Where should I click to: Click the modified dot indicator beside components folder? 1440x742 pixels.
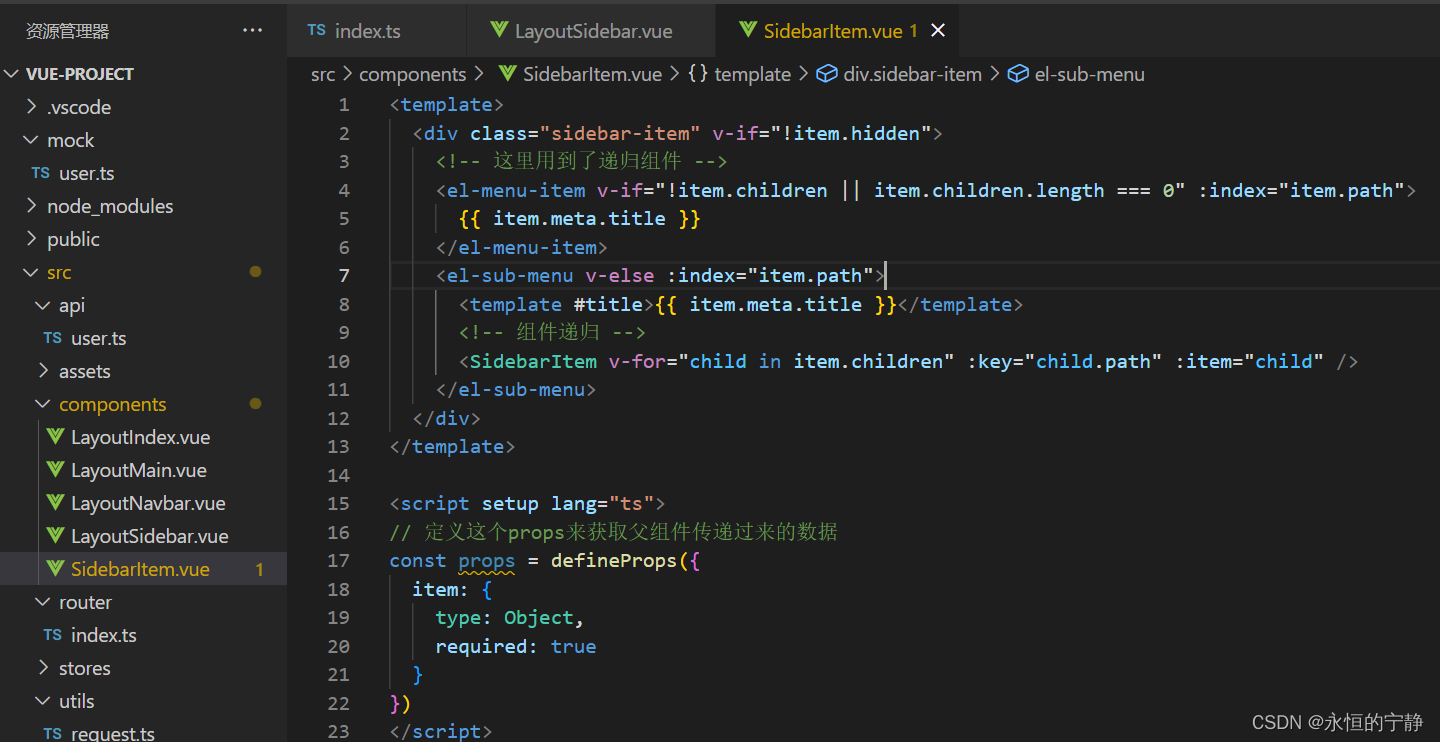point(255,404)
